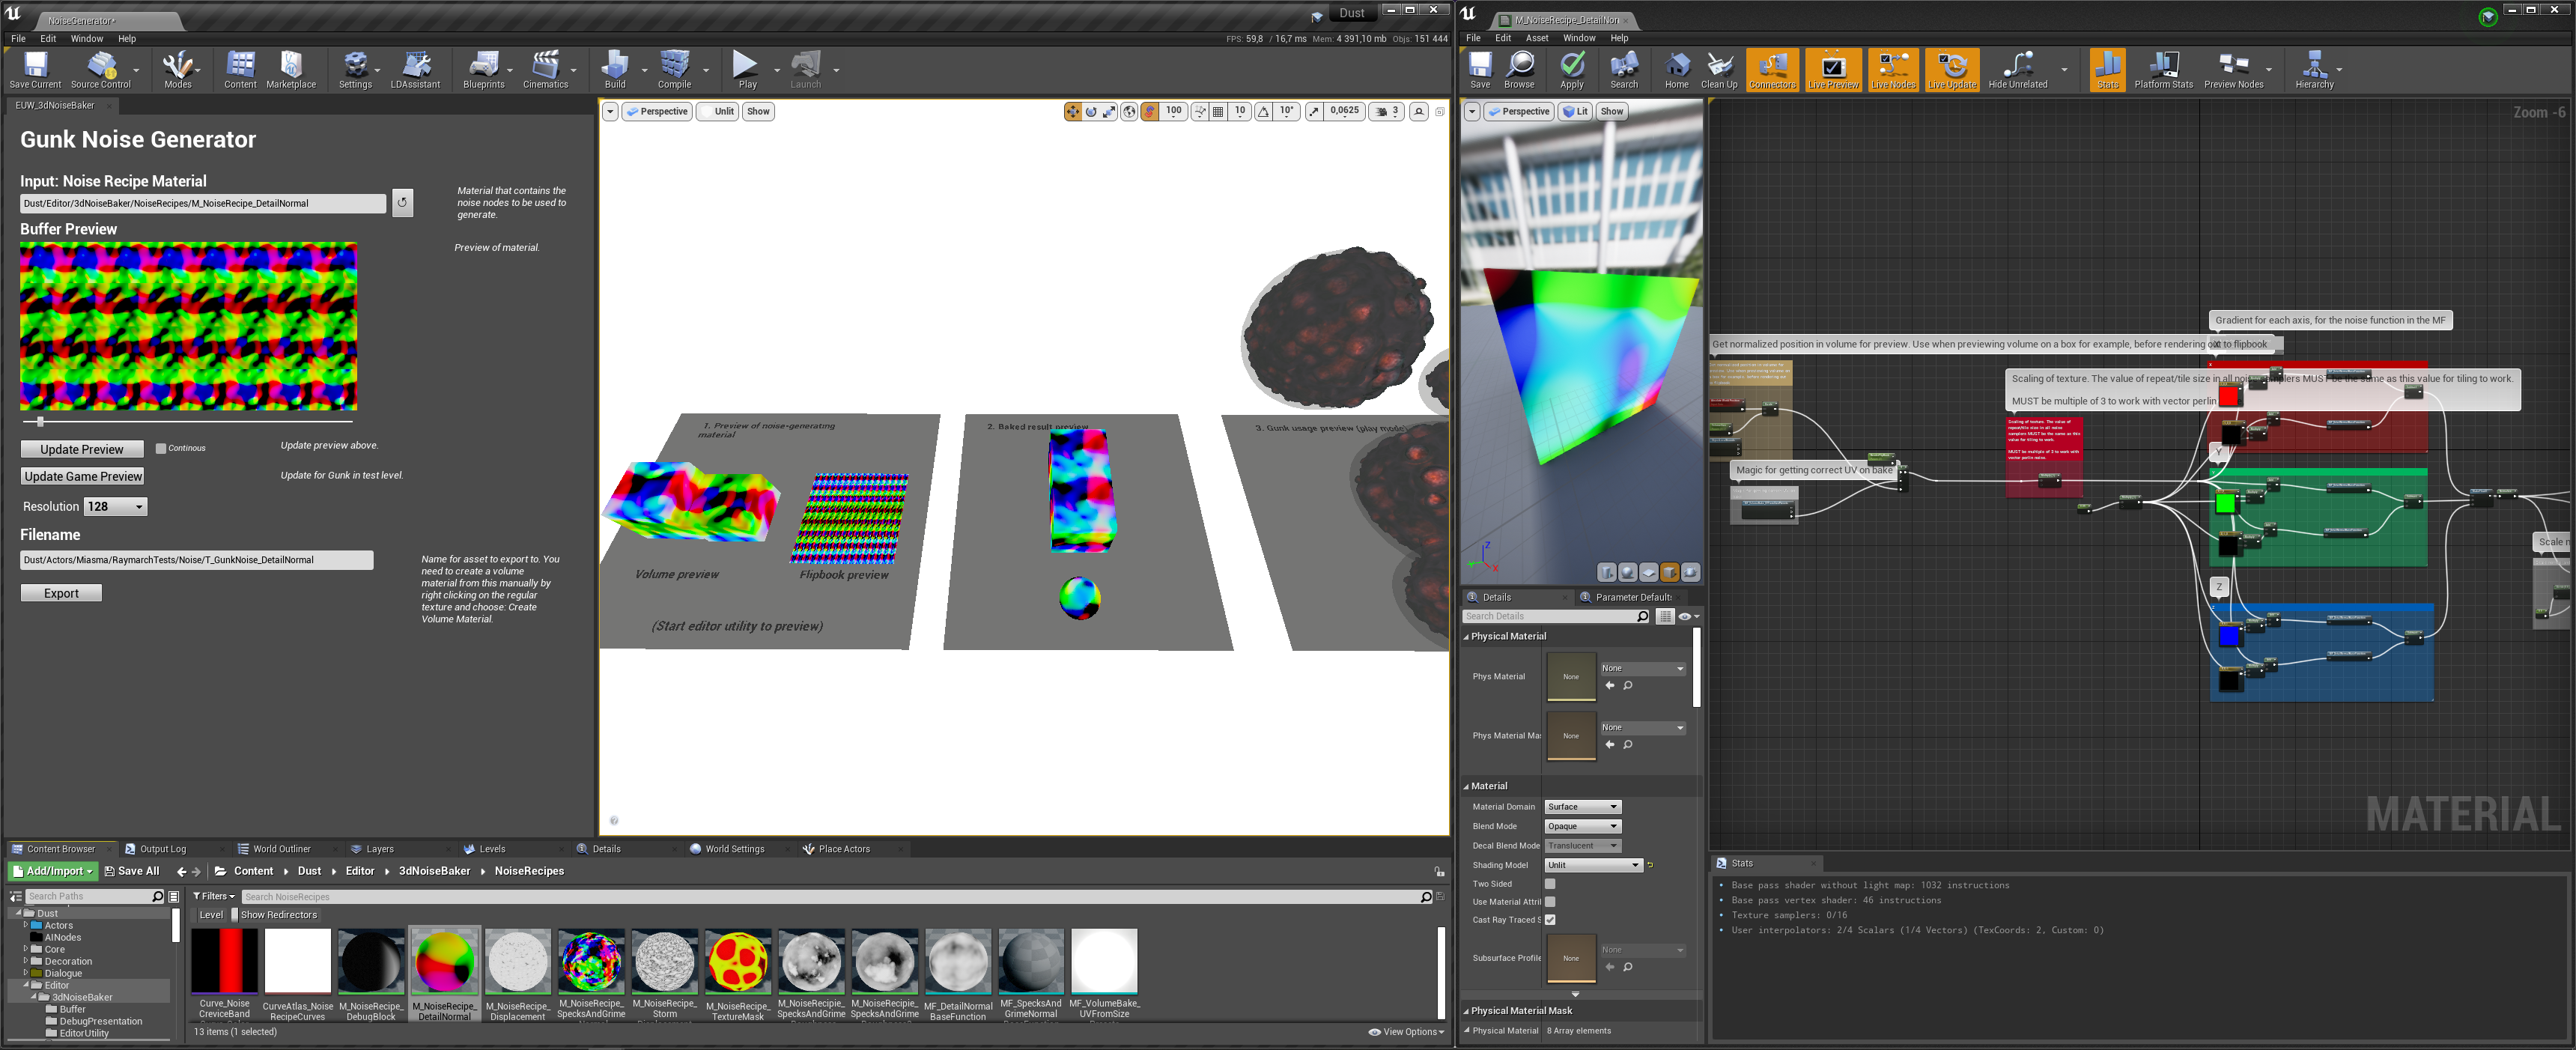Click the Update Game Preview button
Screen dimensions: 2576x1050
(x=83, y=477)
